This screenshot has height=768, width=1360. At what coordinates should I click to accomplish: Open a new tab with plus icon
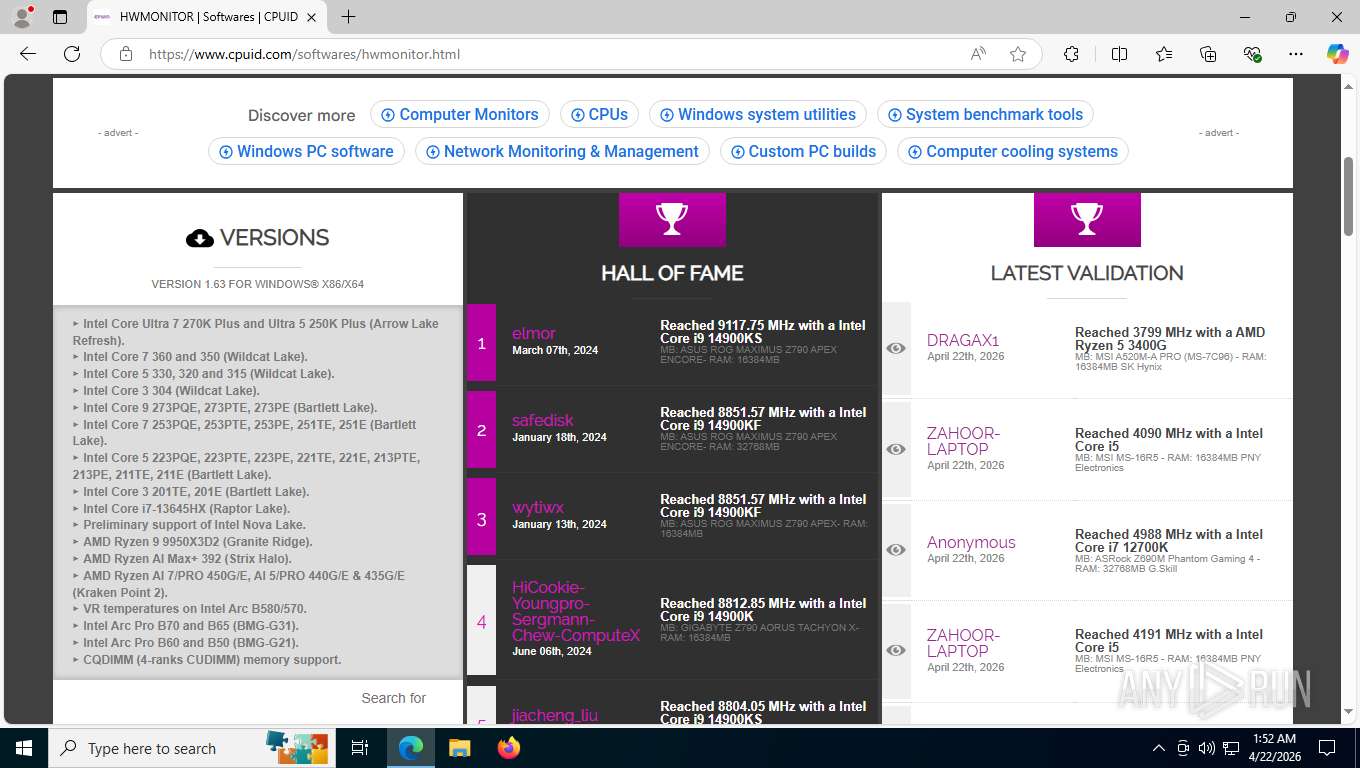click(x=348, y=17)
